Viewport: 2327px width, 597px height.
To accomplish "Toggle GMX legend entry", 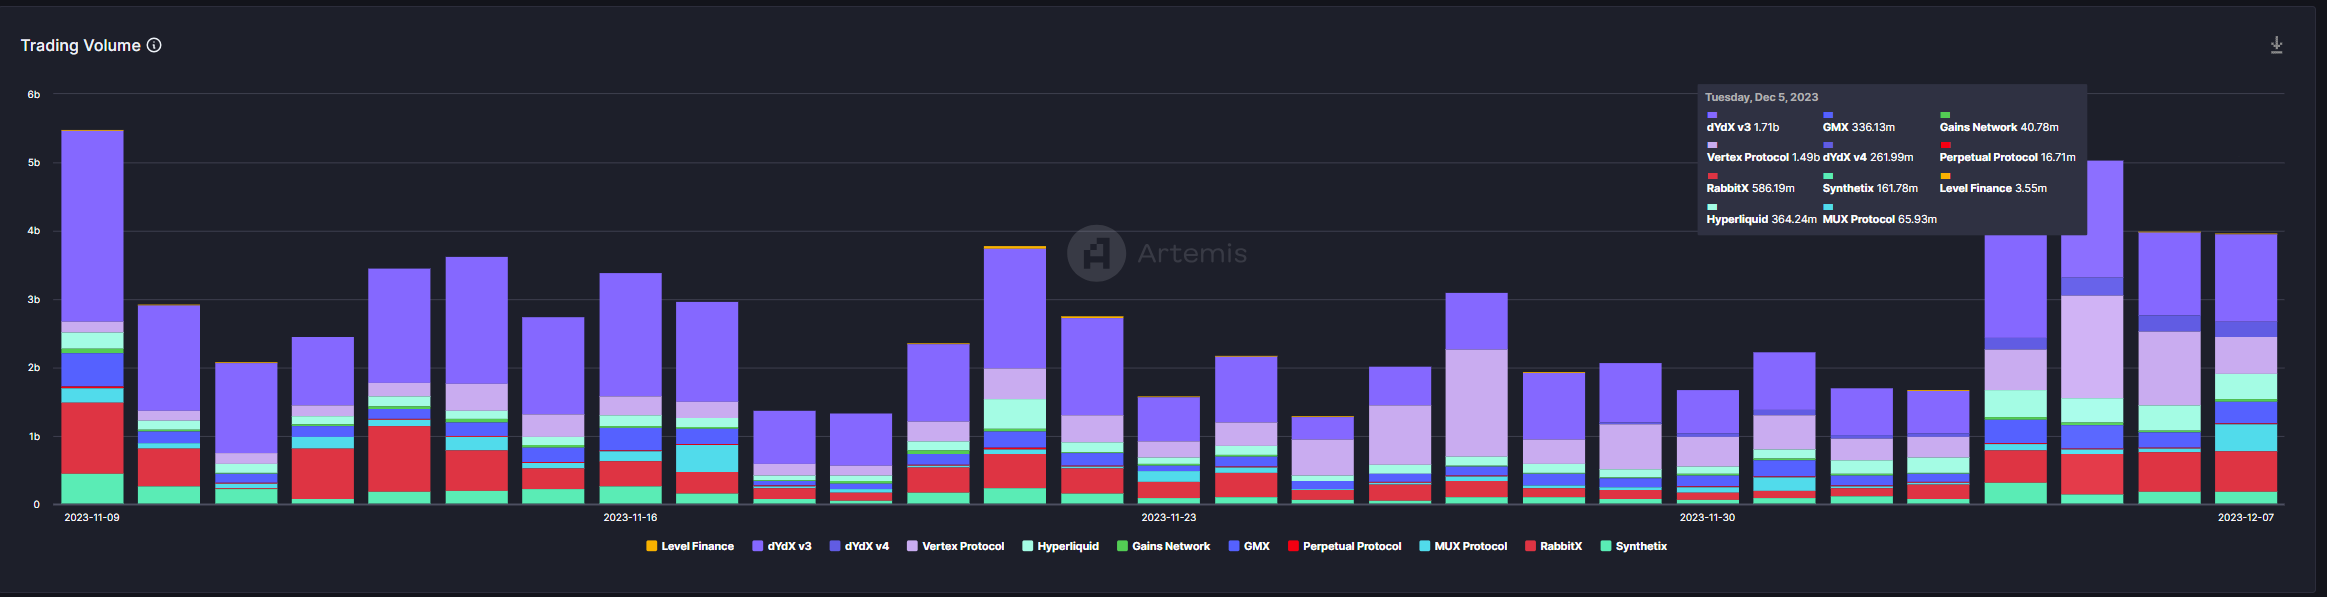I will click(1249, 546).
